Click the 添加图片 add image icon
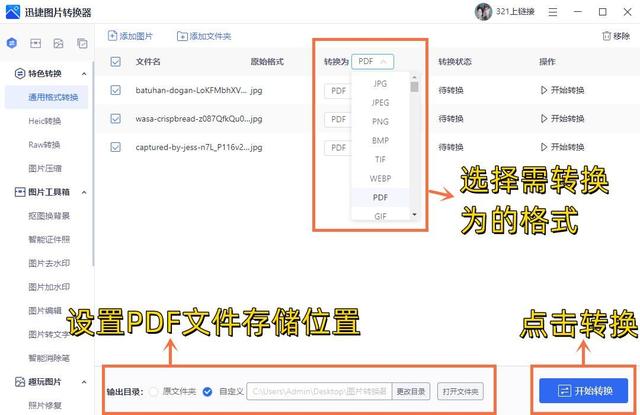Image resolution: width=640 pixels, height=415 pixels. pyautogui.click(x=112, y=36)
